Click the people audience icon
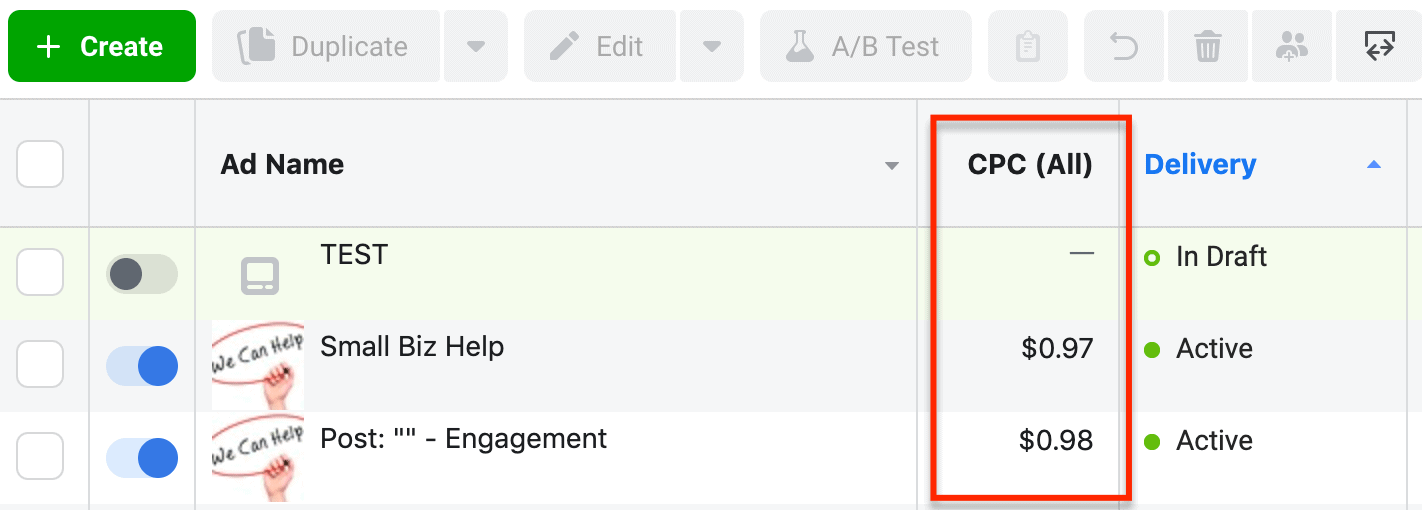Viewport: 1422px width, 510px height. 1292,46
